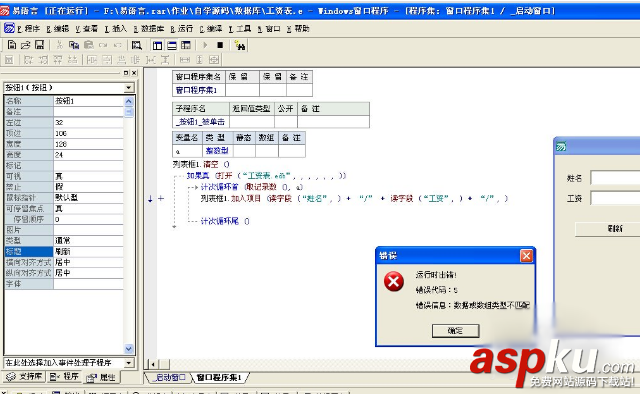Click the Stop square icon
This screenshot has width=640, height=394.
[x=220, y=45]
